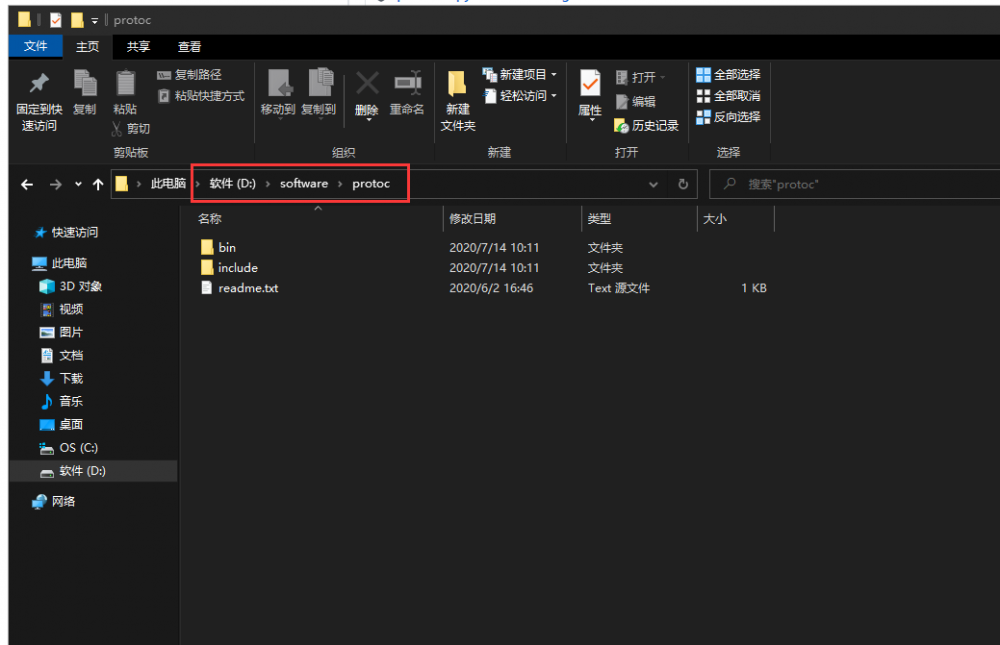Image resolution: width=1000 pixels, height=645 pixels.
Task: Click 软件 (D:) breadcrumb in address bar
Action: tap(232, 184)
